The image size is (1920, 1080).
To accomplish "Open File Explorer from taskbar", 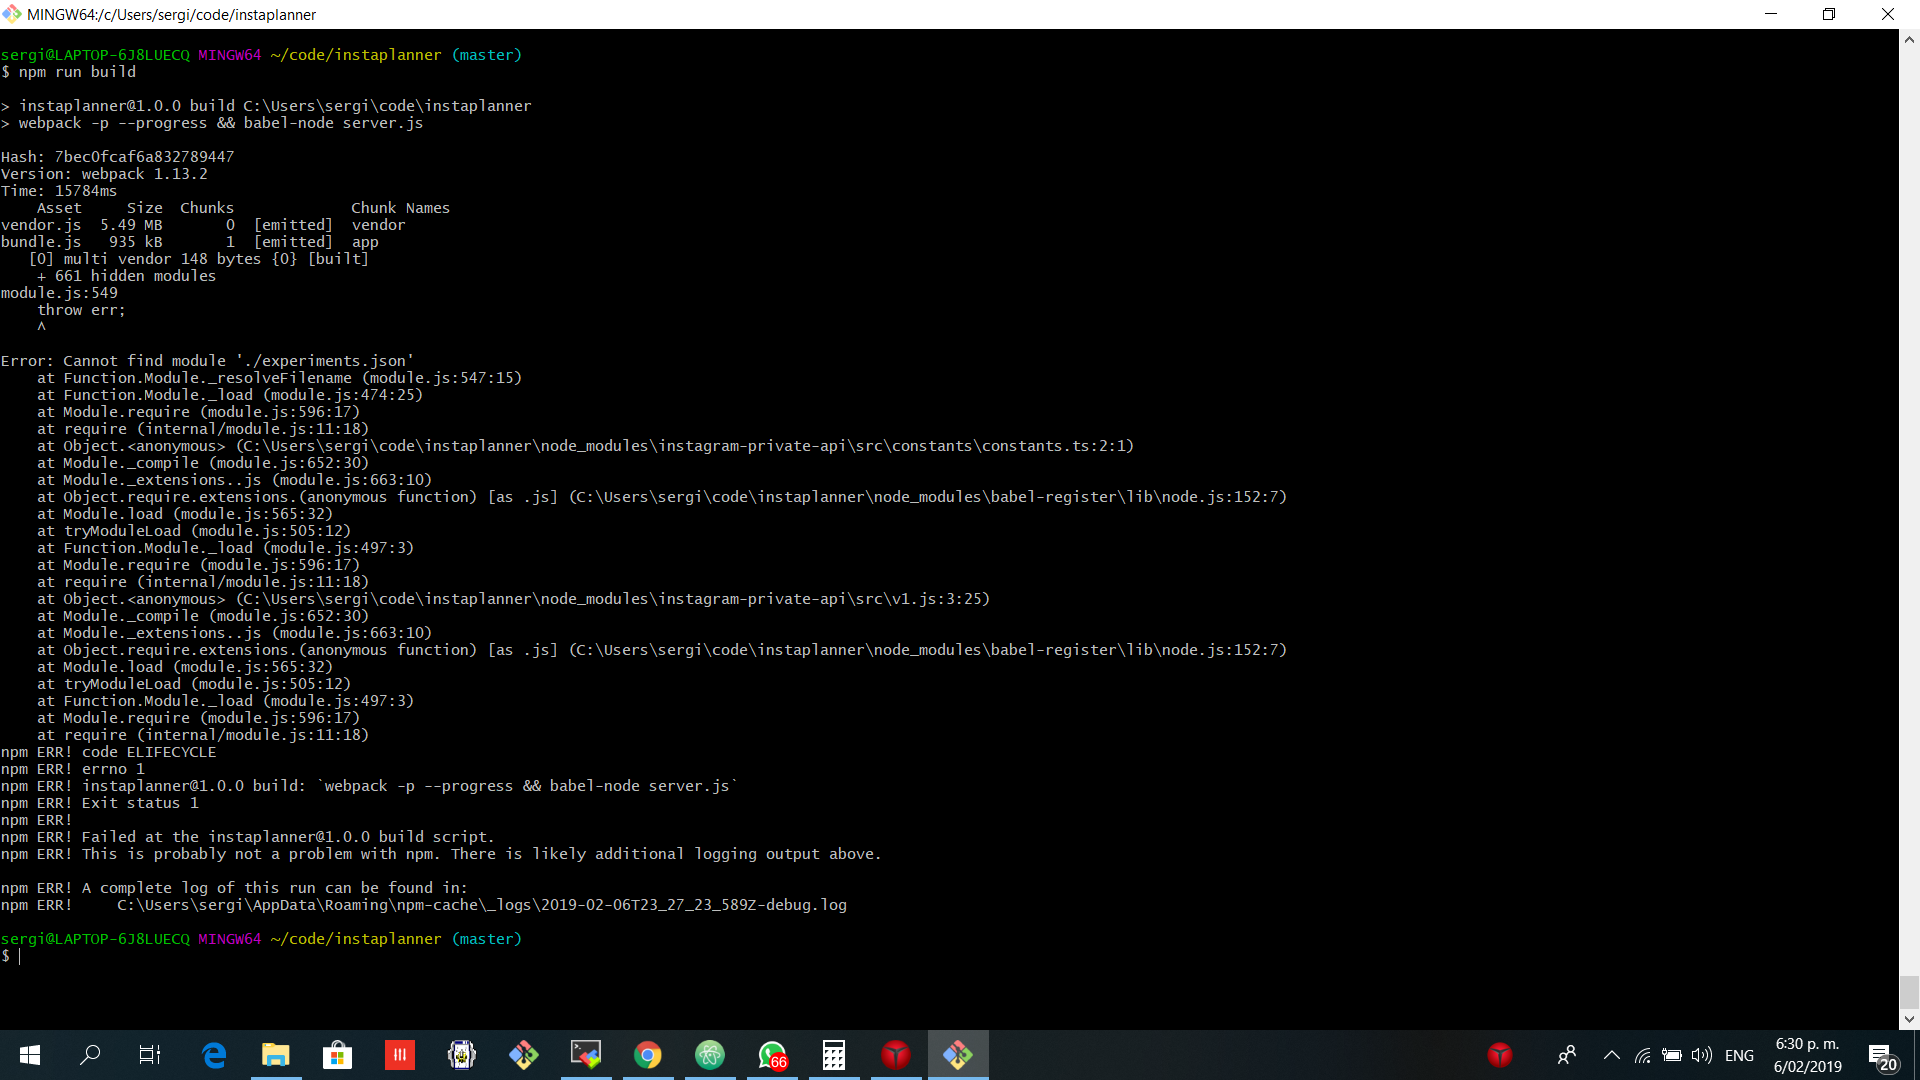I will (276, 1055).
